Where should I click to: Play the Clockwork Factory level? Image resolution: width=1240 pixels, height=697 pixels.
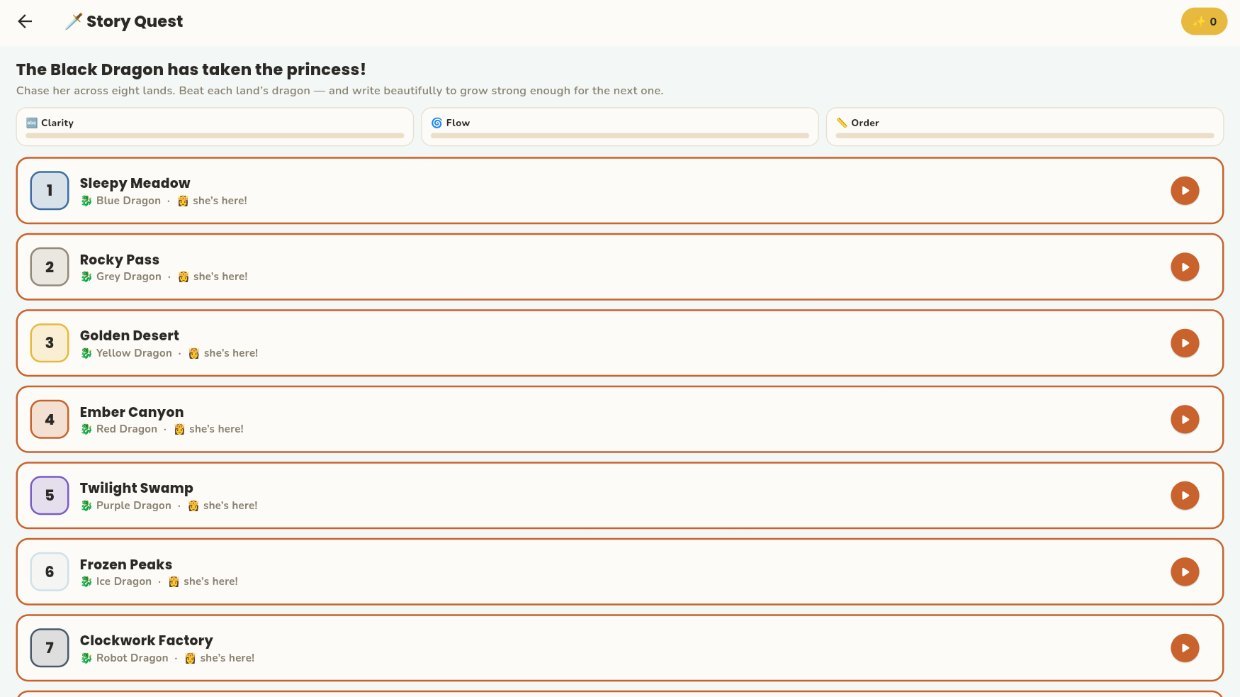click(1185, 648)
